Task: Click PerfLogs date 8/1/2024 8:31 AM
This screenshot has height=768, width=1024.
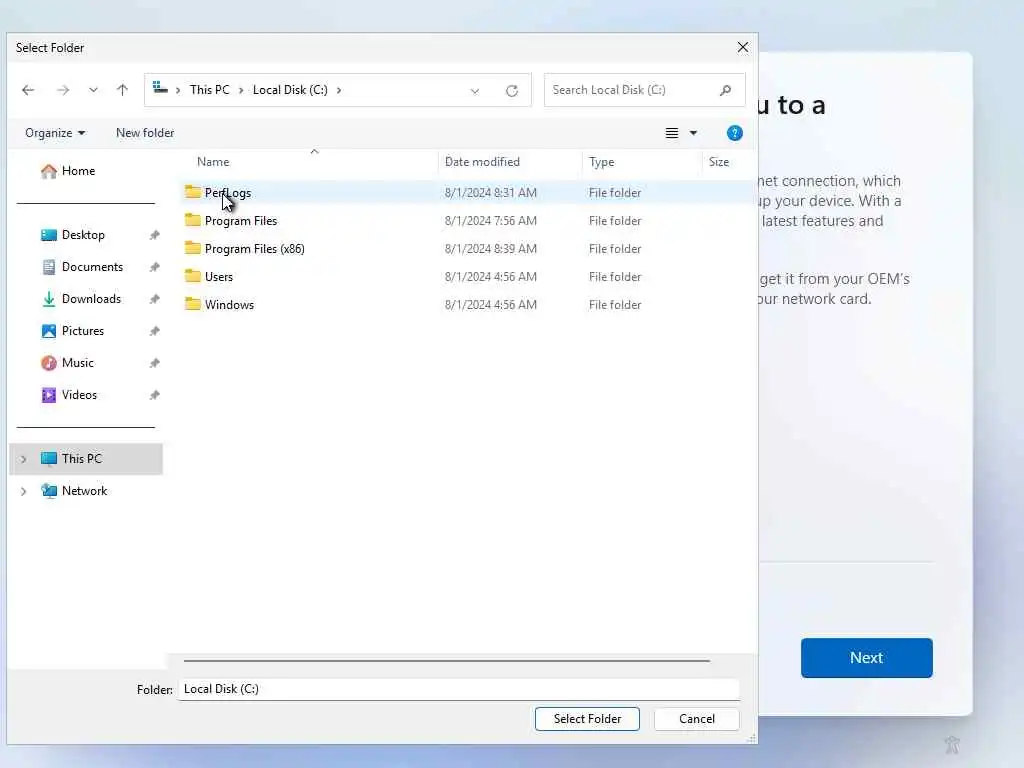Action: [490, 193]
